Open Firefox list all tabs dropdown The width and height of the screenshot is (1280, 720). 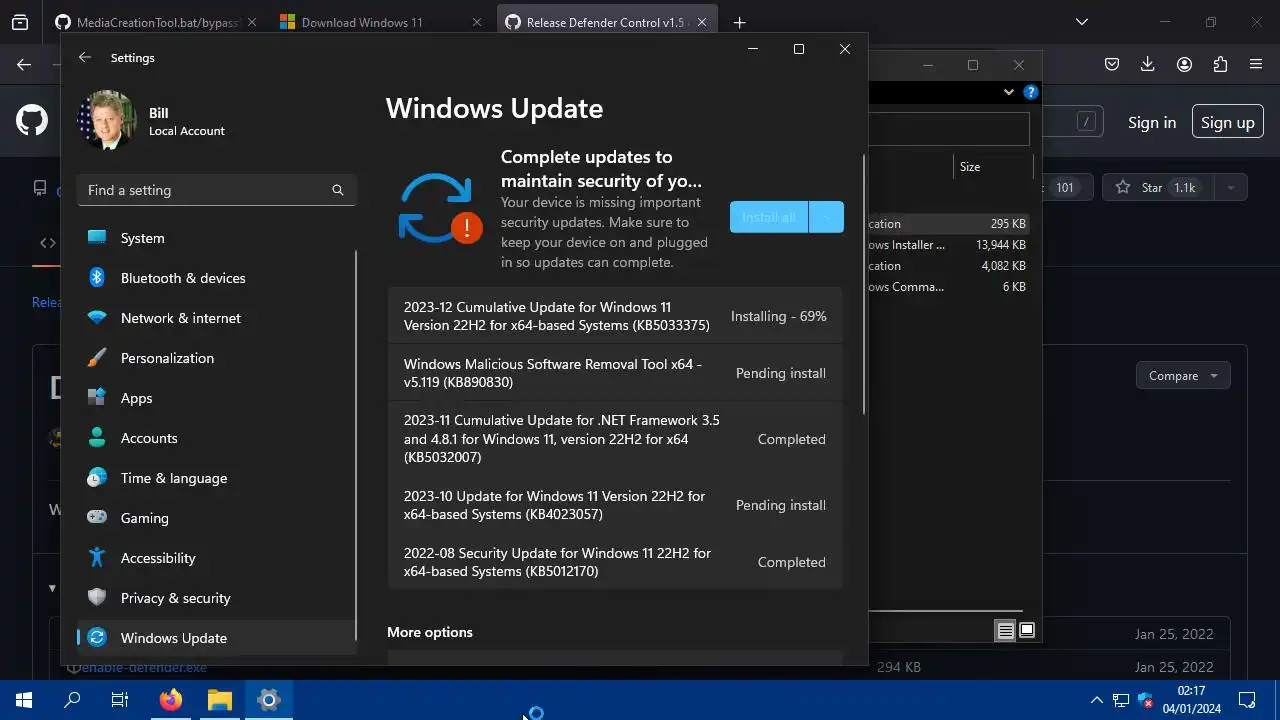click(1081, 22)
